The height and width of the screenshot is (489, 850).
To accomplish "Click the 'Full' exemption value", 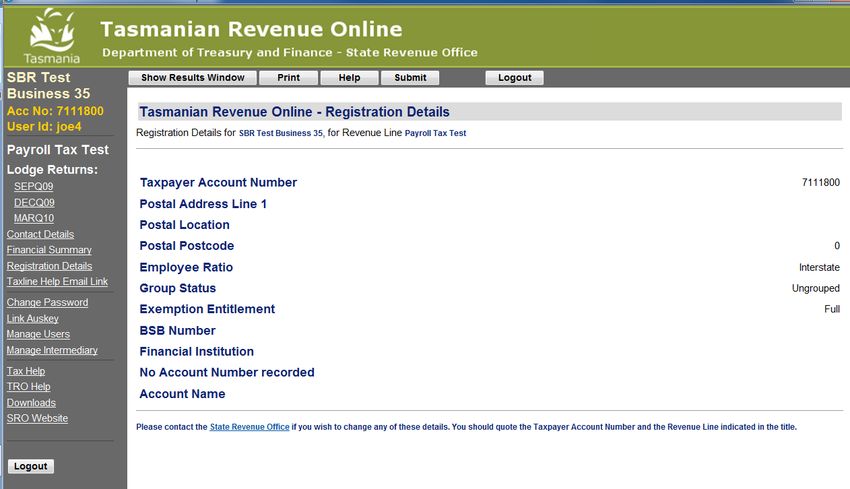I will pos(832,309).
